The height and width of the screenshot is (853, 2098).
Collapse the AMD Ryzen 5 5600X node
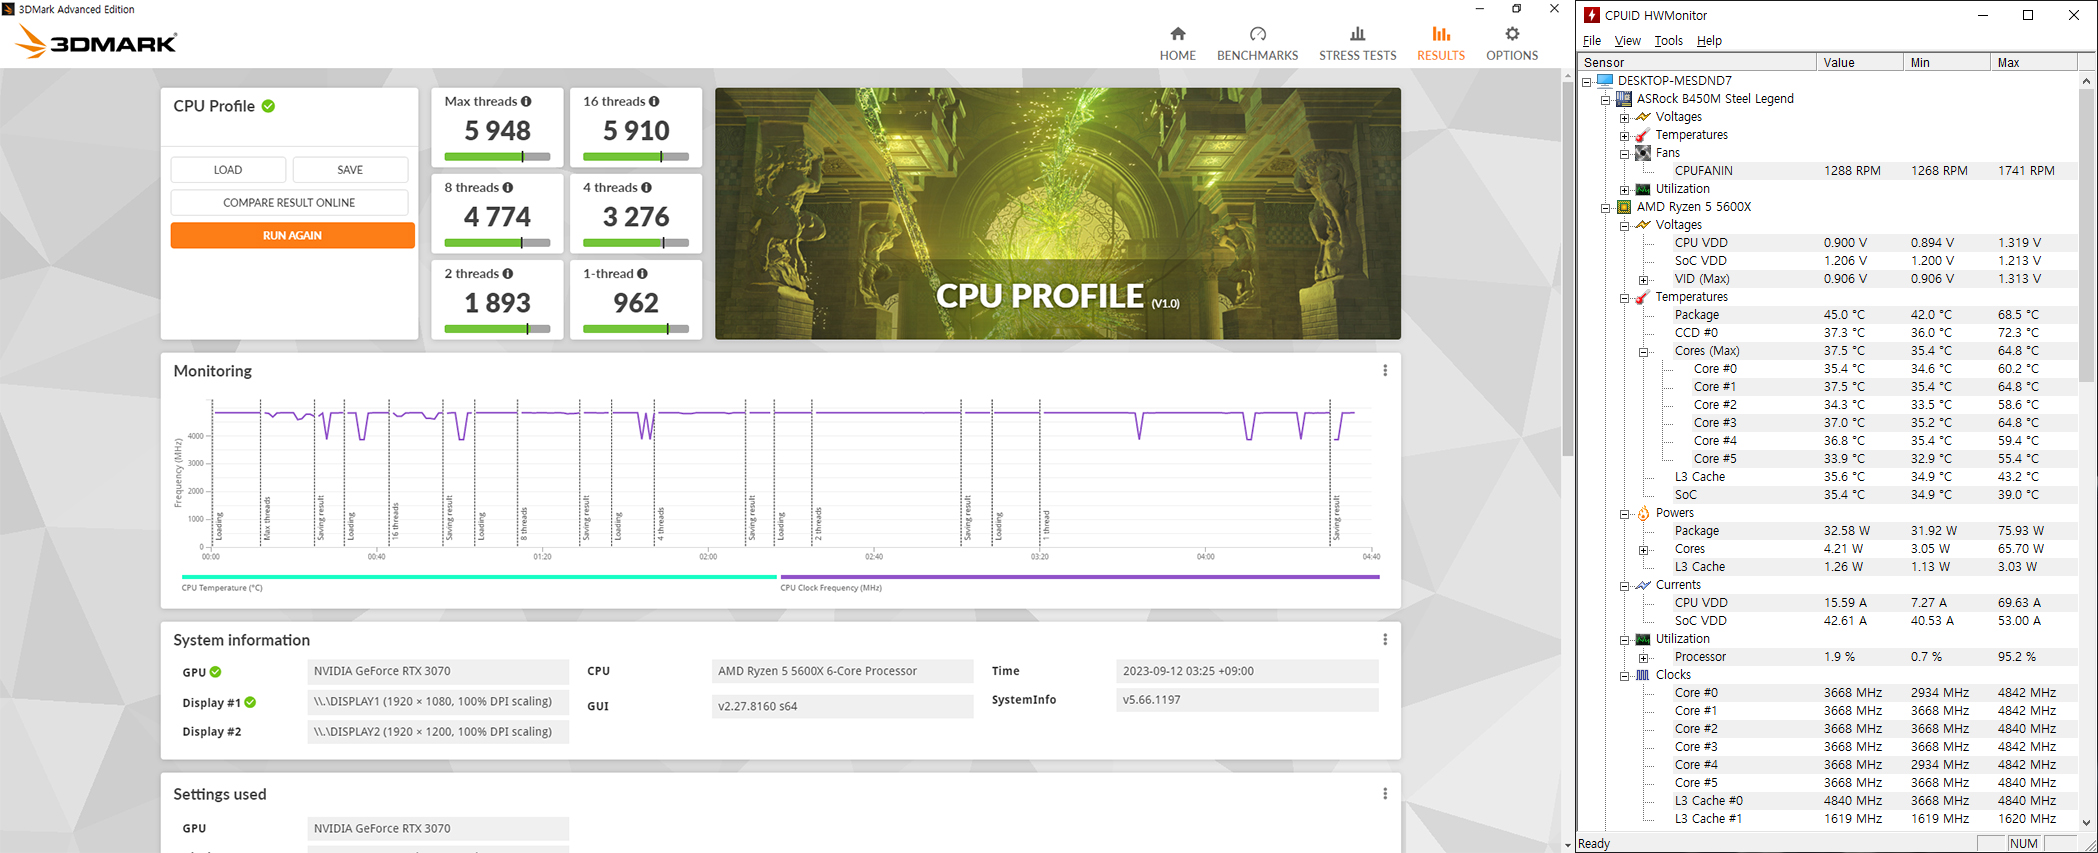pyautogui.click(x=1606, y=208)
